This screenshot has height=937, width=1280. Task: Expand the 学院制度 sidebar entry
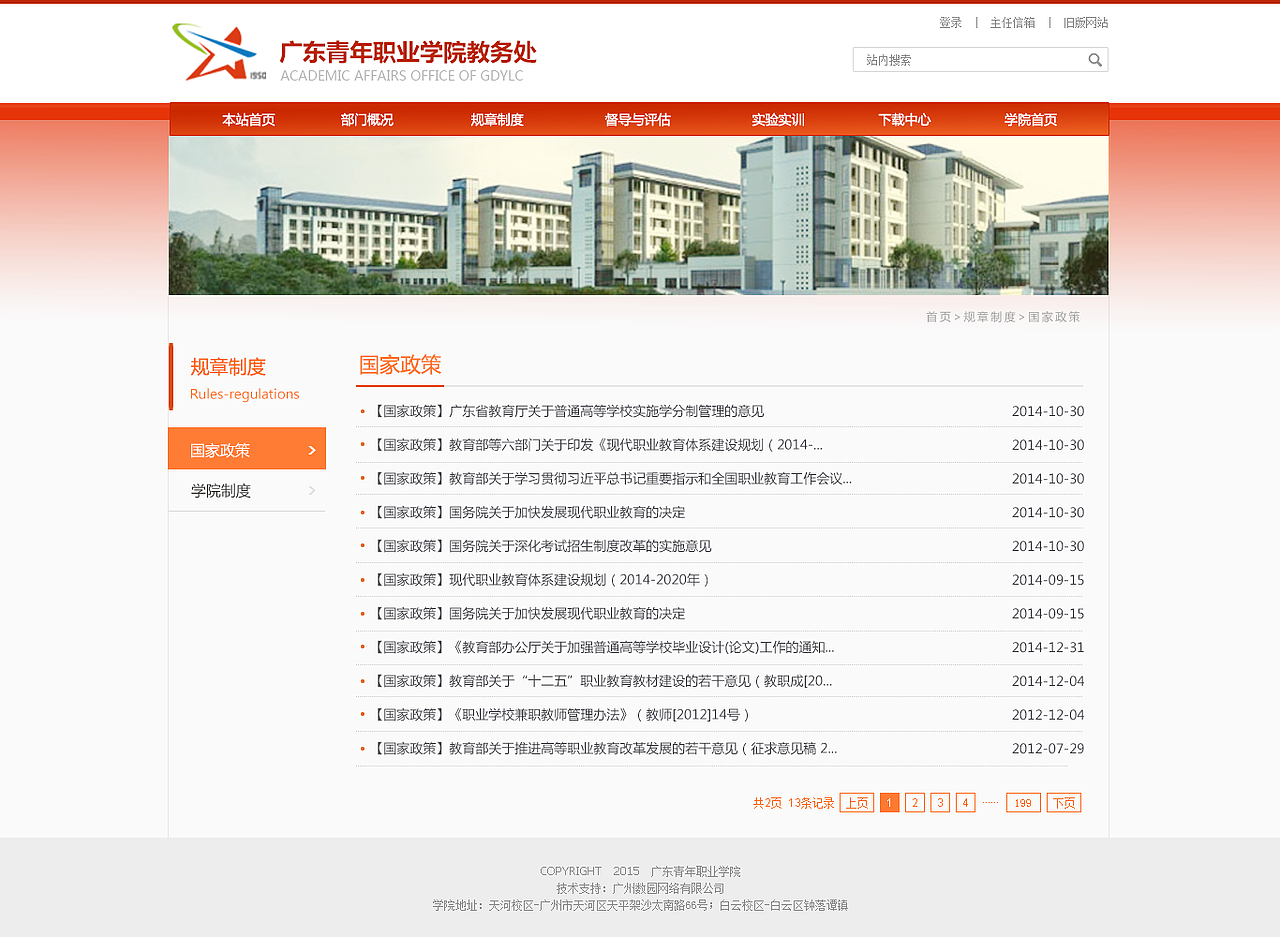tap(221, 490)
